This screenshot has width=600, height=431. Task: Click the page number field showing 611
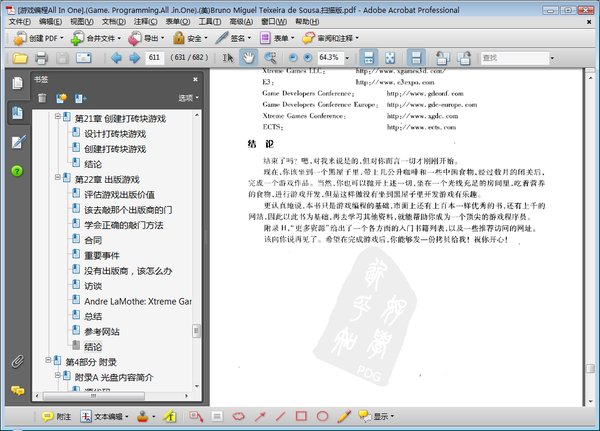click(155, 58)
